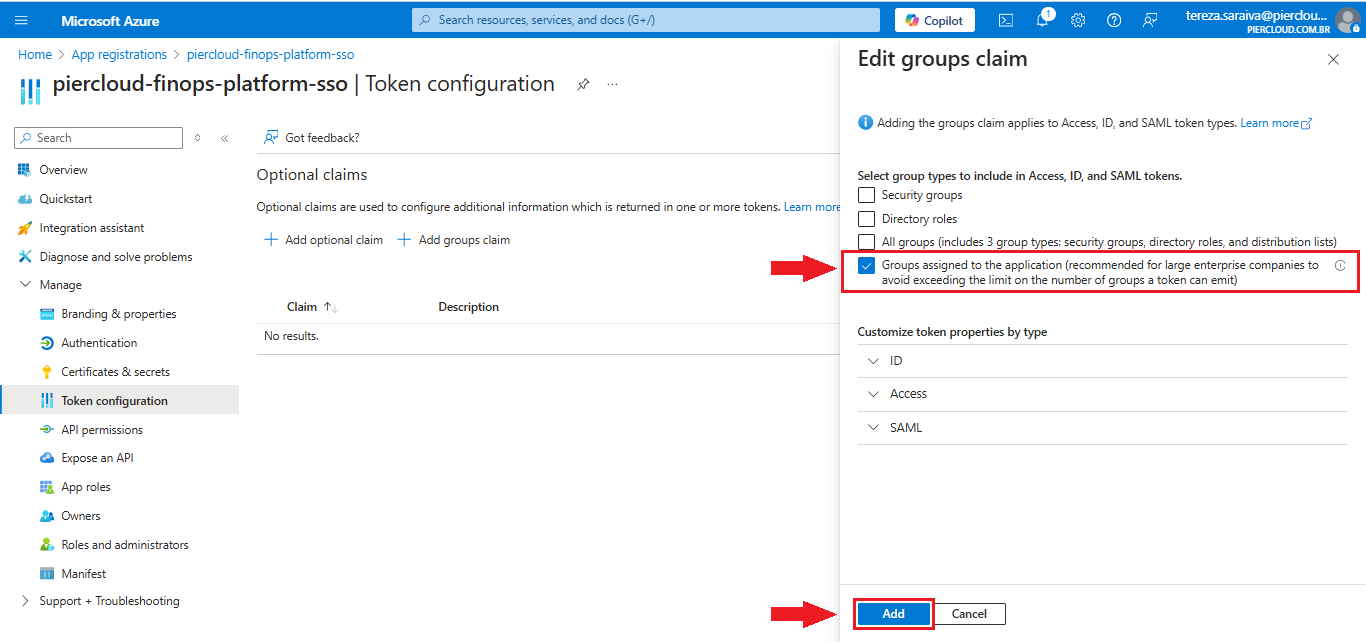Click the Add optional claim button
Viewport: 1366px width, 642px height.
click(x=323, y=240)
